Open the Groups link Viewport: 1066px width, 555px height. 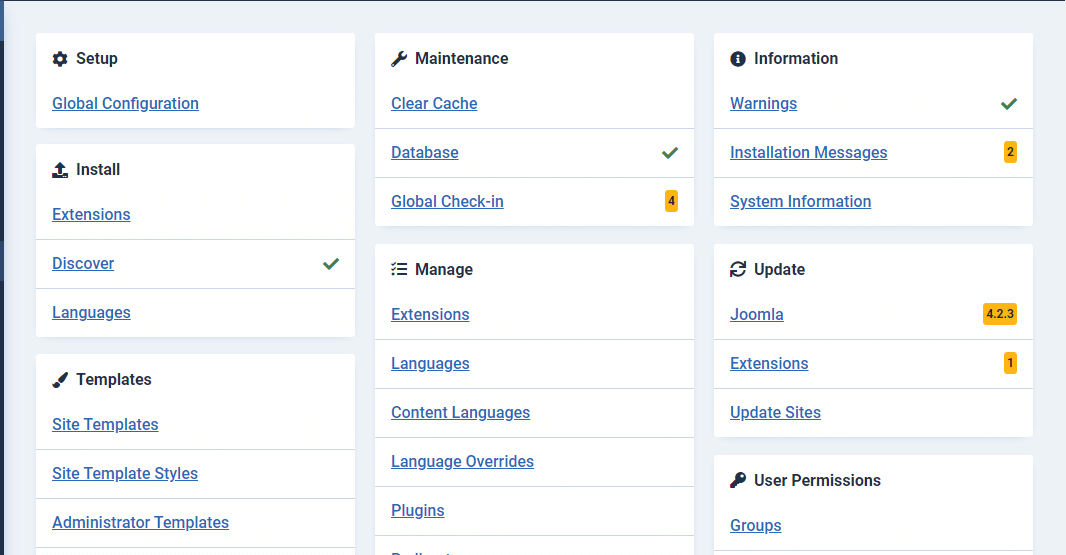coord(756,525)
